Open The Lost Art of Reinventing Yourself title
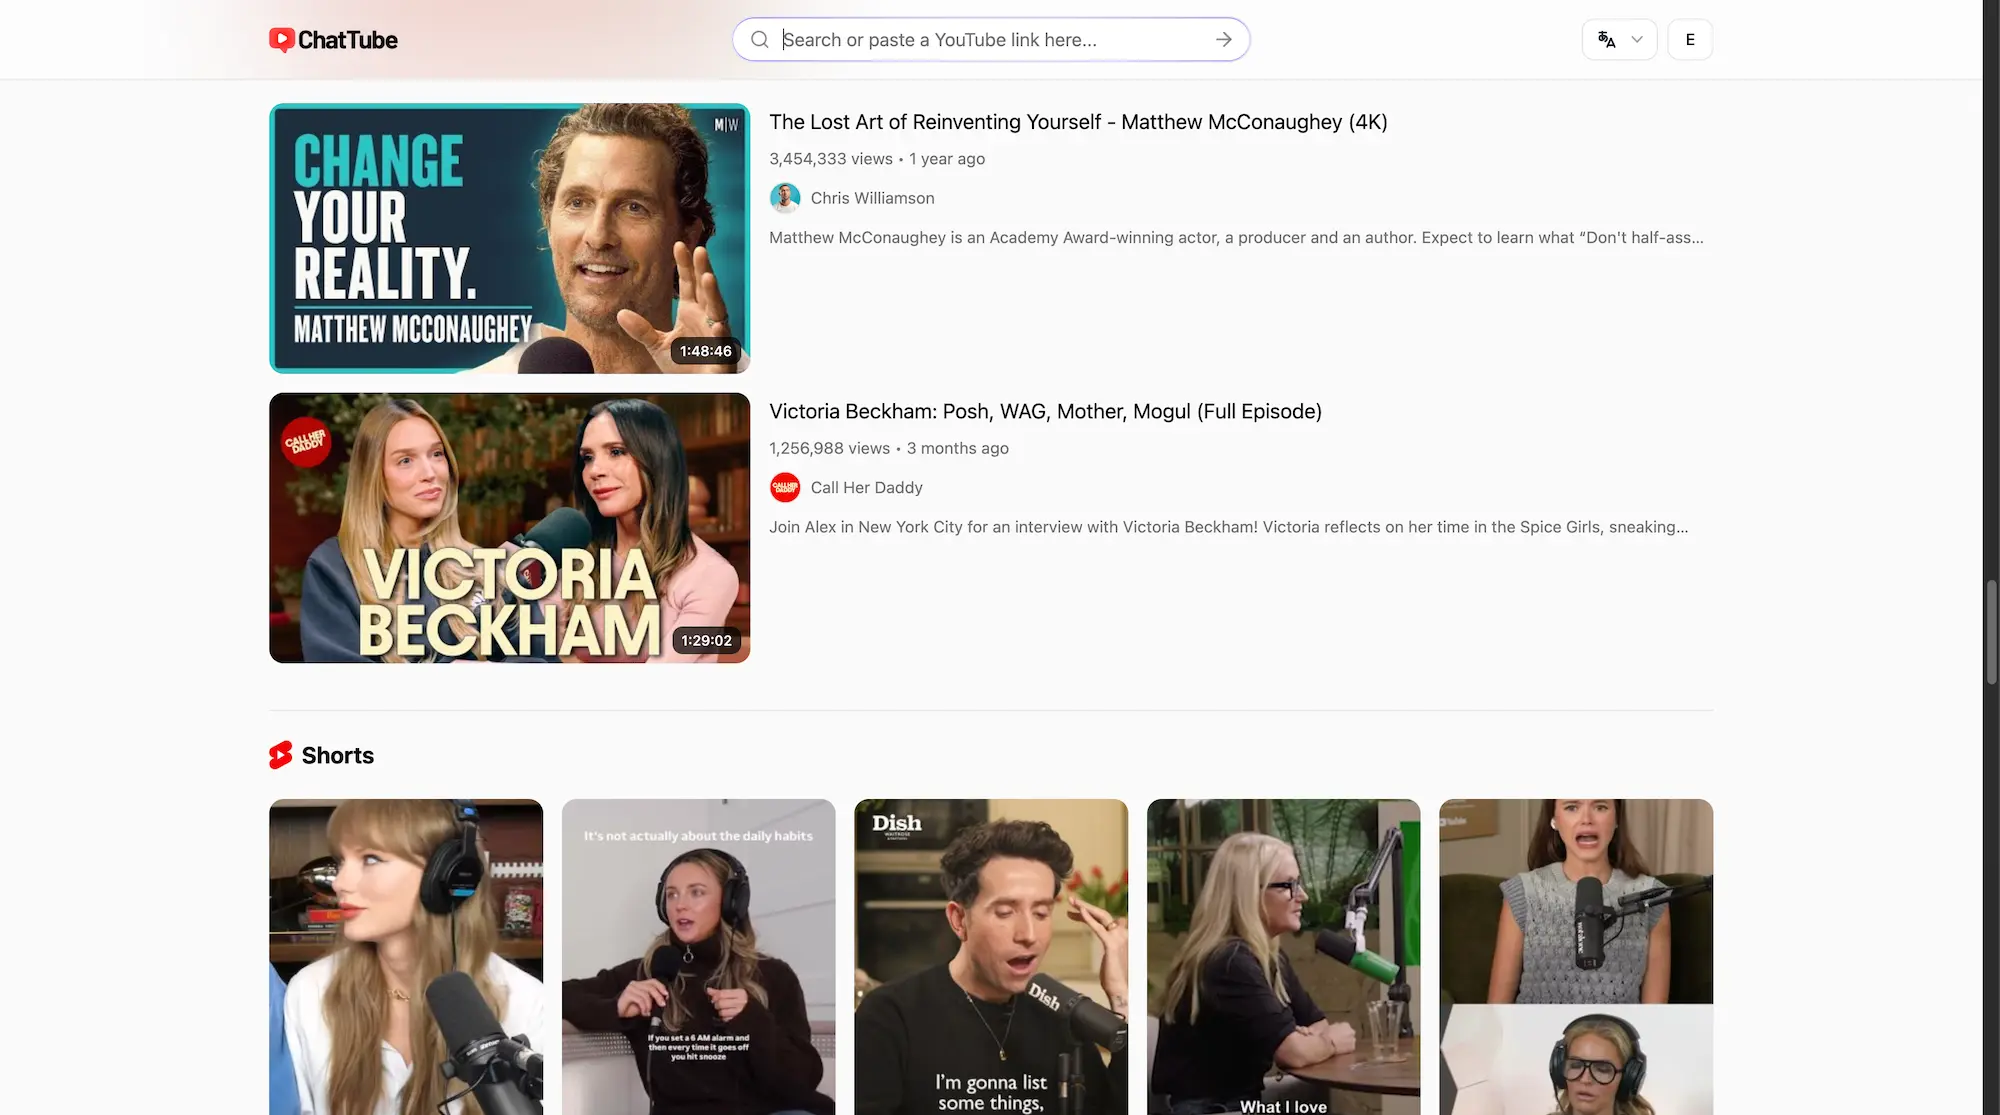Viewport: 2000px width, 1115px height. click(1078, 122)
